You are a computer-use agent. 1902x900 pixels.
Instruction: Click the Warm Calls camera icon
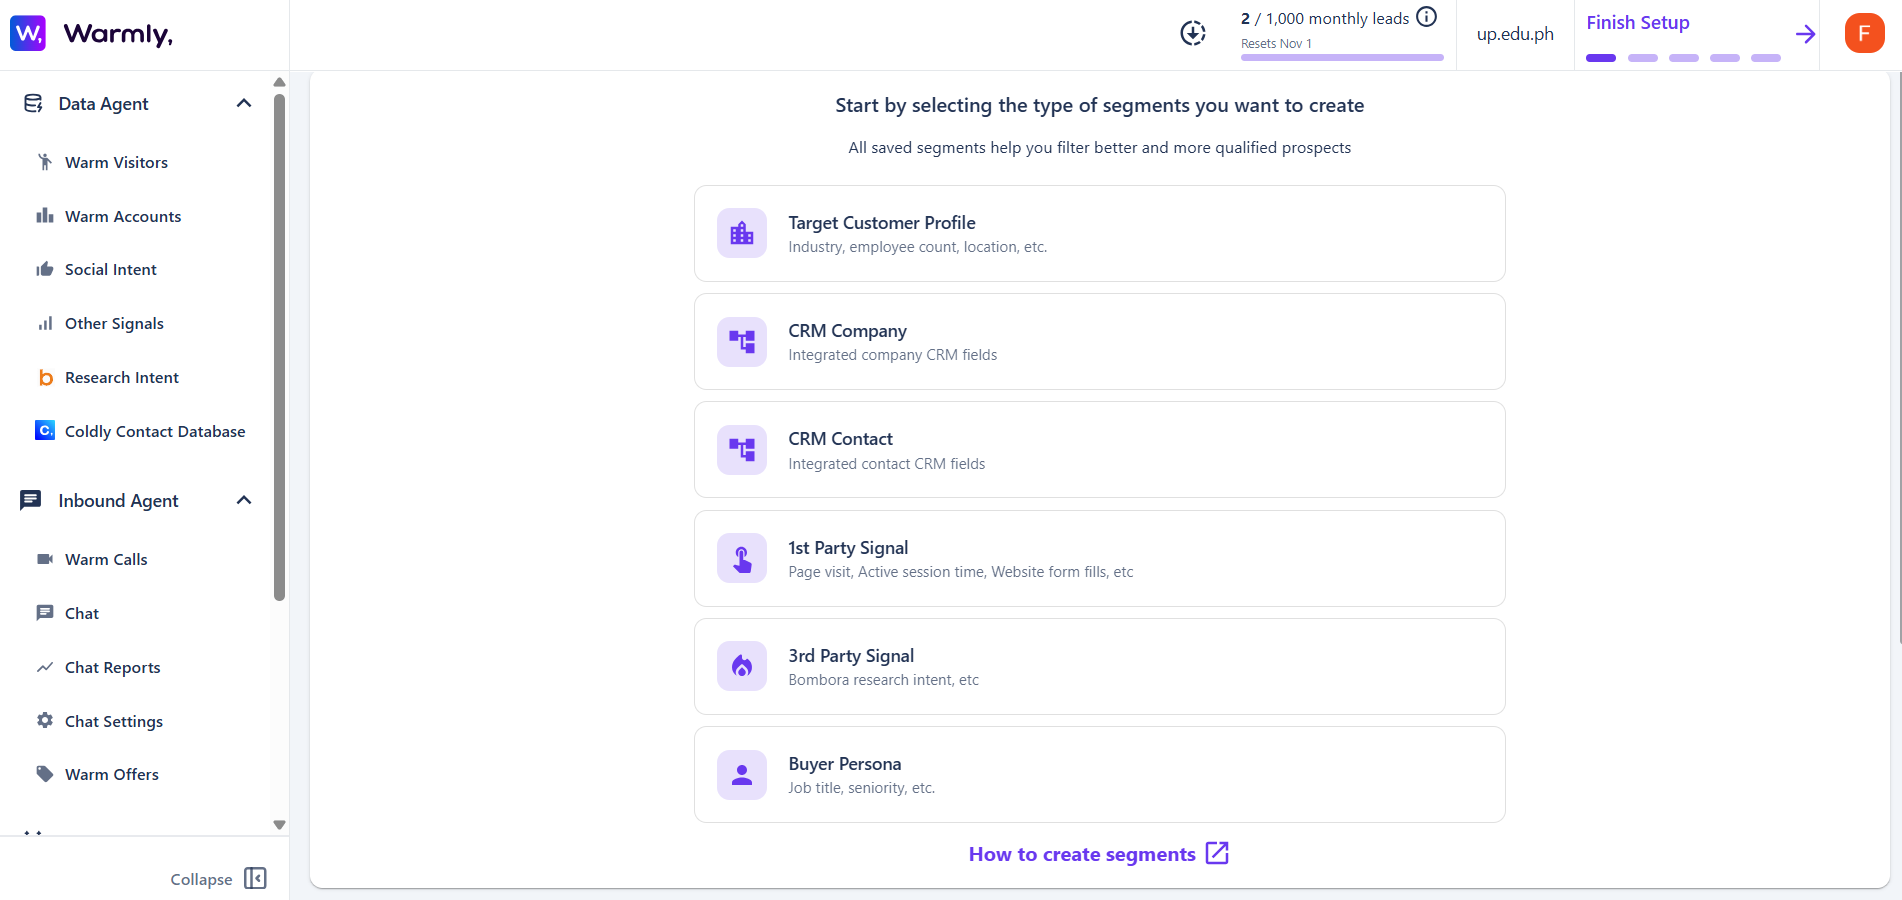click(x=45, y=558)
